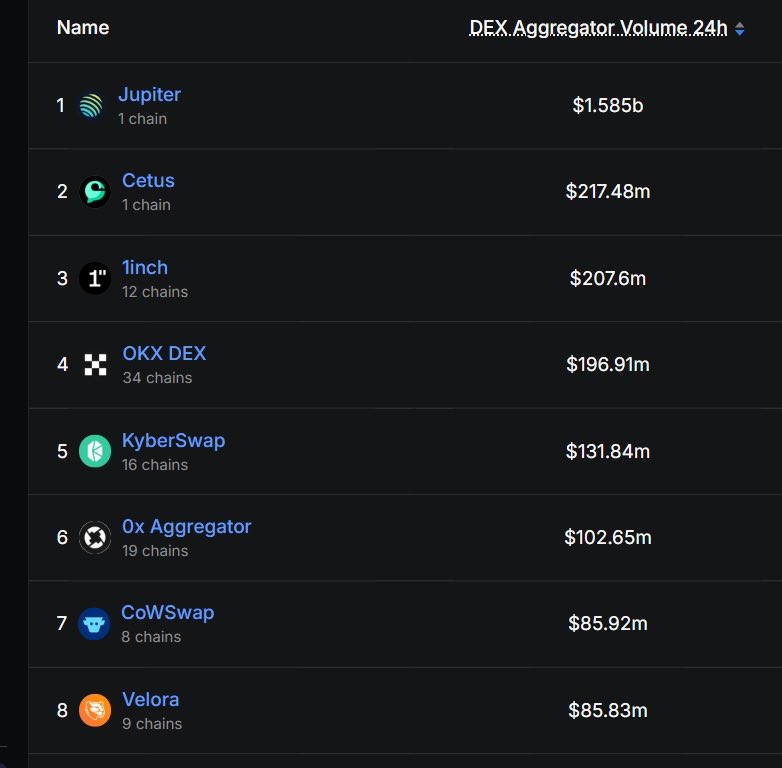Viewport: 782px width, 768px height.
Task: Open the Cetus protocol link
Action: pyautogui.click(x=148, y=181)
